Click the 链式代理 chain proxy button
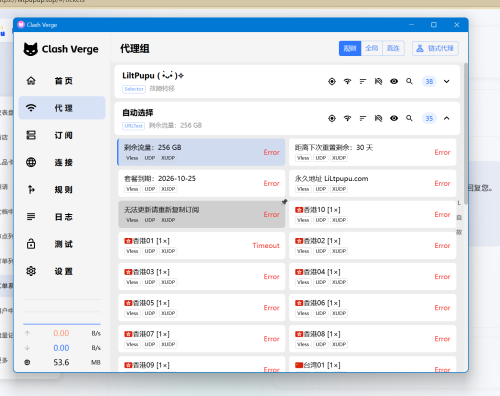This screenshot has height=396, width=500. 435,48
